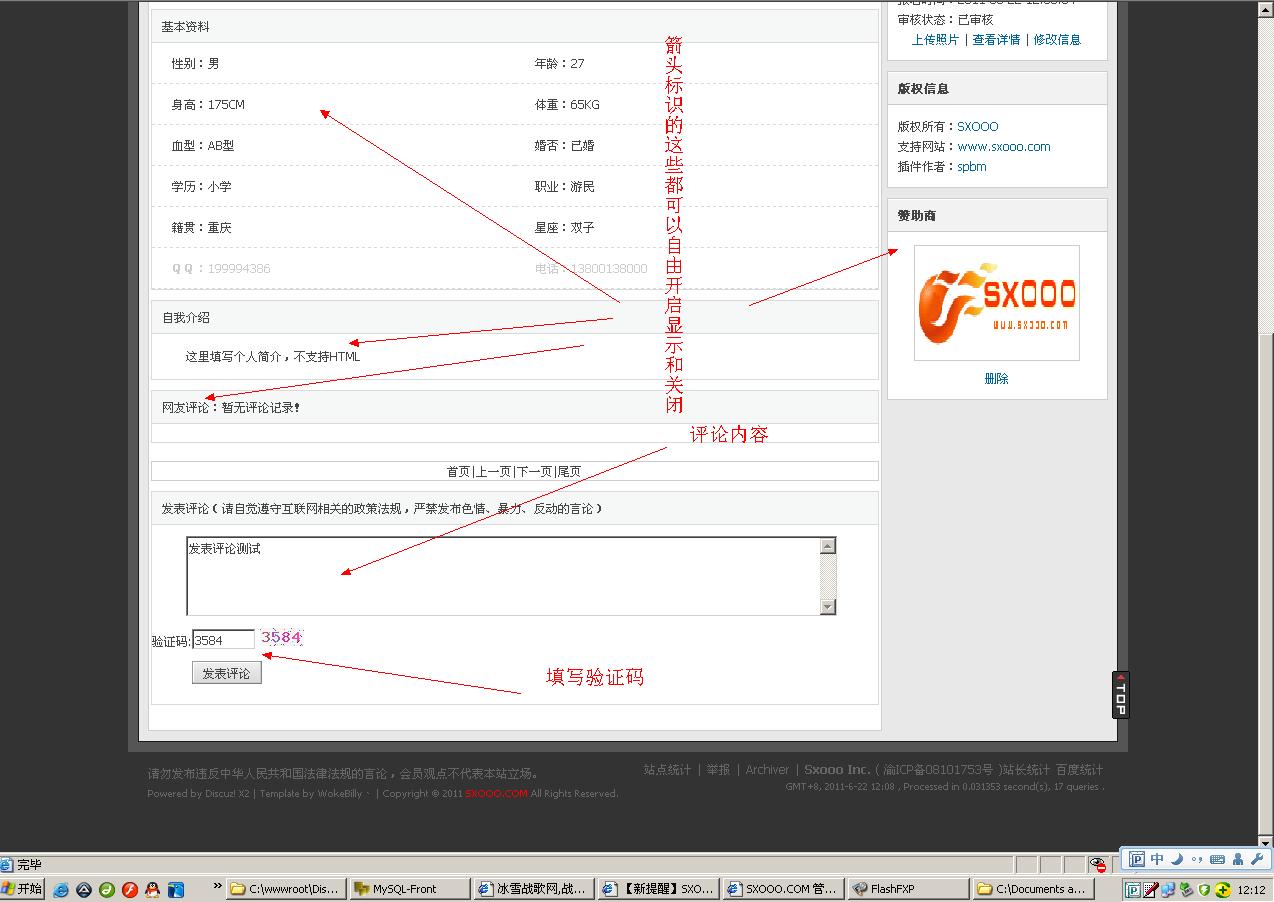1274x902 pixels.
Task: Click the network connections tray icon
Action: pyautogui.click(x=1168, y=889)
